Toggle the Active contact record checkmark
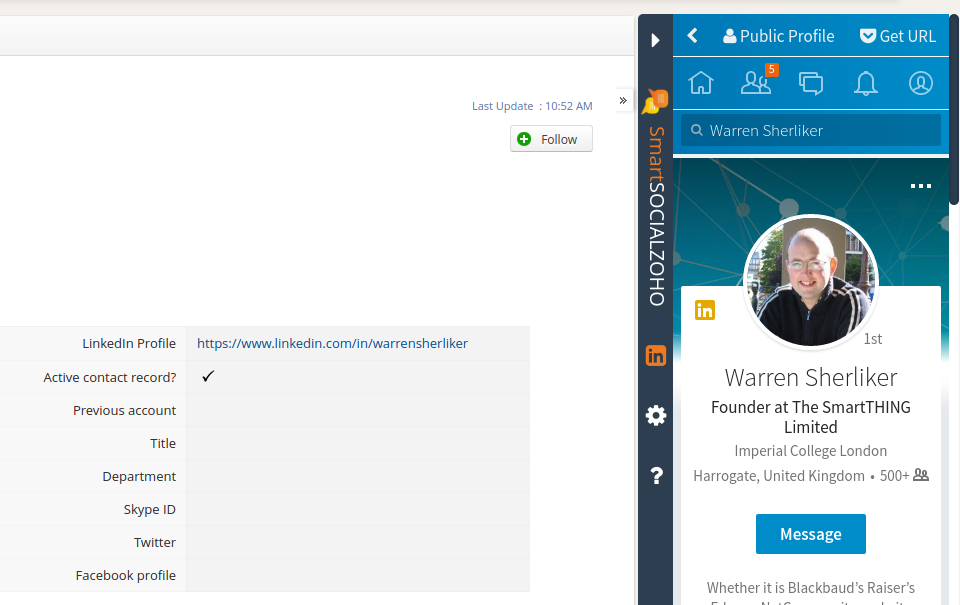Image resolution: width=960 pixels, height=605 pixels. (208, 377)
